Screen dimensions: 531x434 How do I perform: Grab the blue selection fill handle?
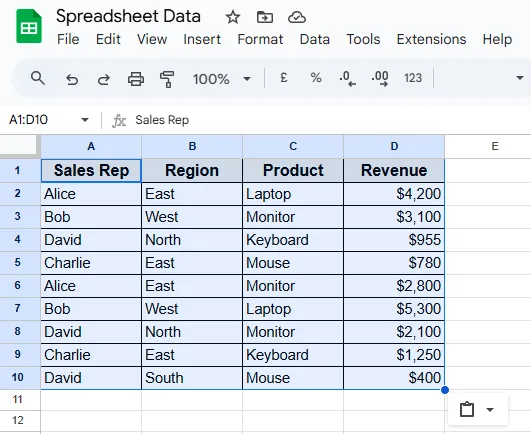445,390
